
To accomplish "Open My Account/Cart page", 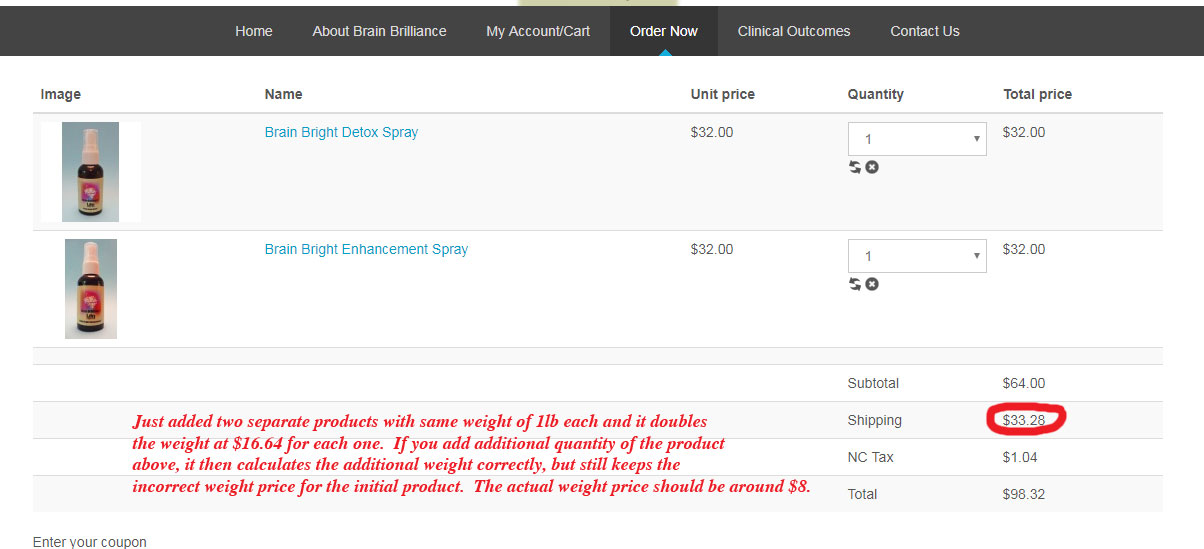I will [x=538, y=31].
